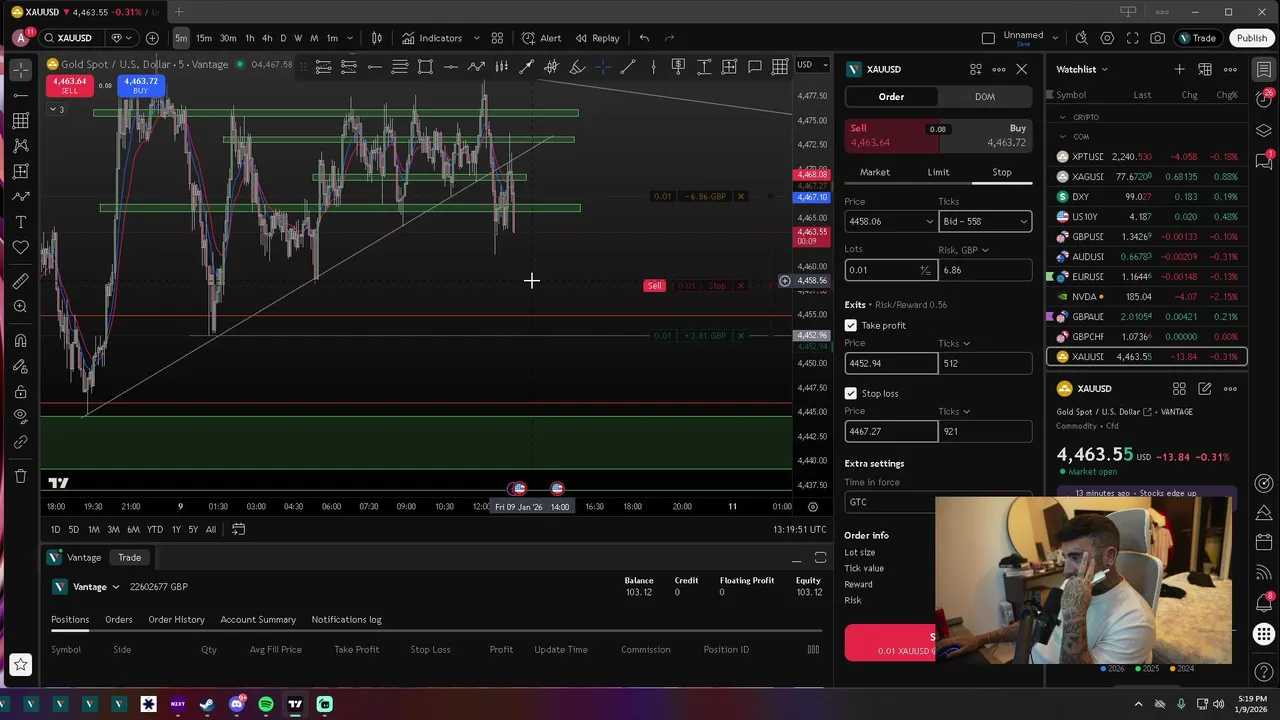Select the text tool in left sidebar
Viewport: 1280px width, 720px height.
[20, 222]
